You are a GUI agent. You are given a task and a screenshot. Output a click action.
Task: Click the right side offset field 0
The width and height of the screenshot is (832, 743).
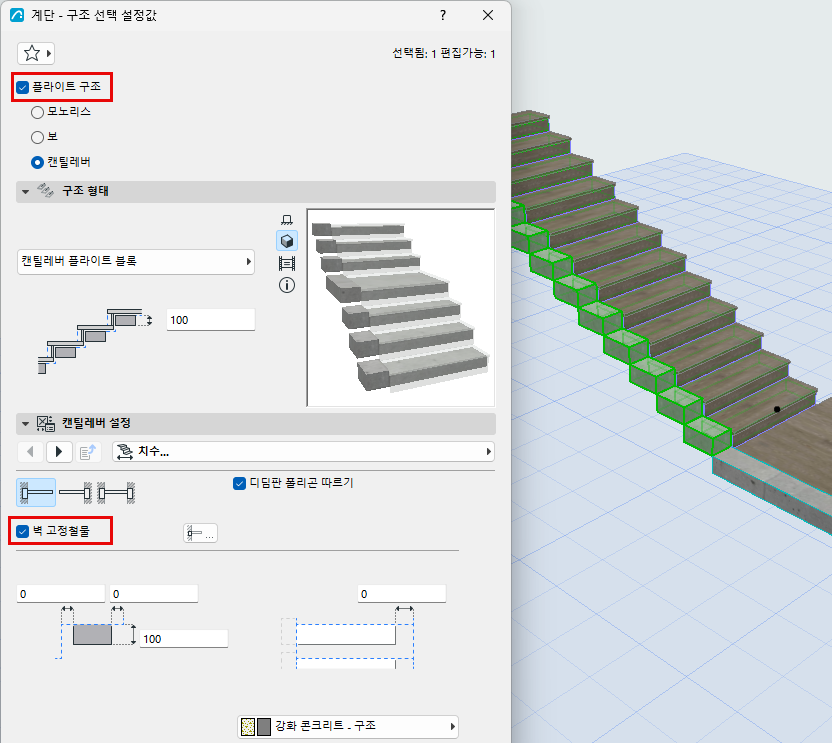pyautogui.click(x=402, y=594)
